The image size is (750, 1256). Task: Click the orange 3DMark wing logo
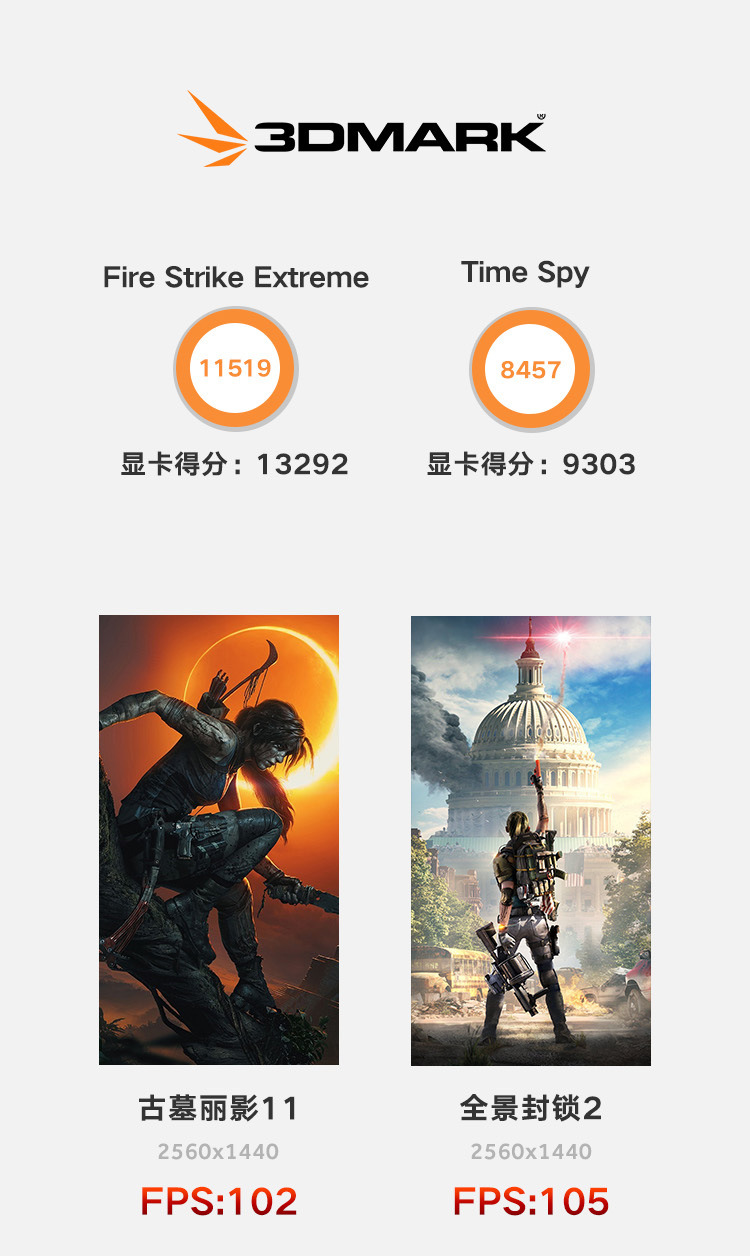tap(214, 131)
